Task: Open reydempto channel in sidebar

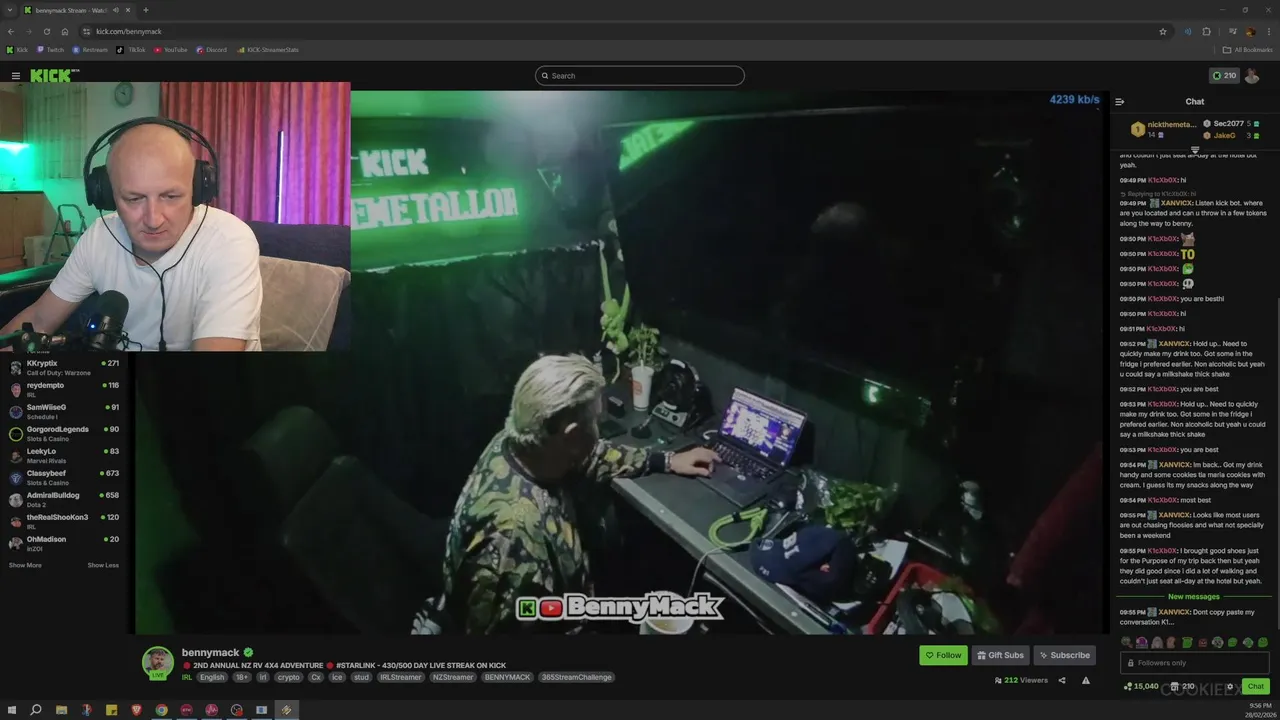Action: 66,389
